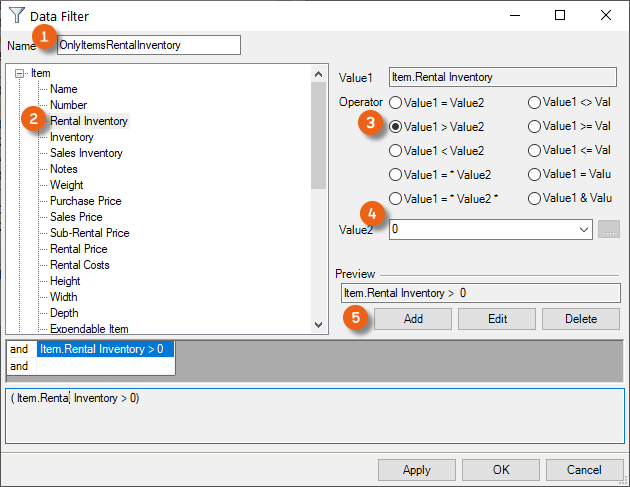Viewport: 630px width, 487px height.
Task: Click the Name input field
Action: (x=148, y=45)
